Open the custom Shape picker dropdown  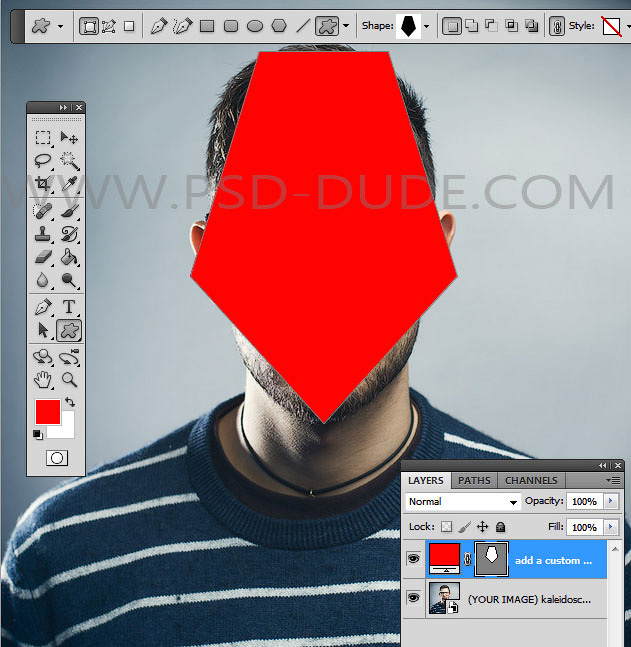[x=427, y=26]
